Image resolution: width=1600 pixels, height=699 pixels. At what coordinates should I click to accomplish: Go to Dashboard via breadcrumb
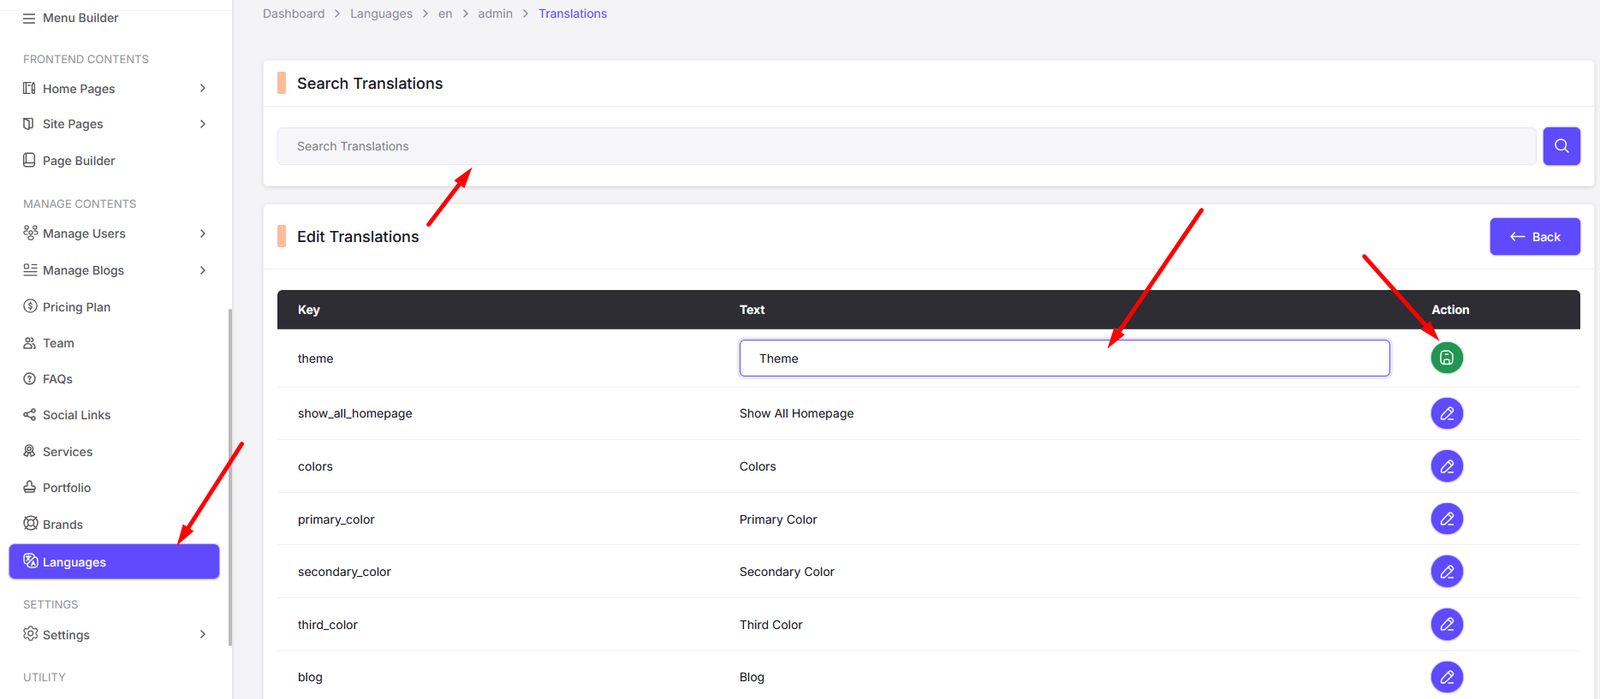click(293, 14)
